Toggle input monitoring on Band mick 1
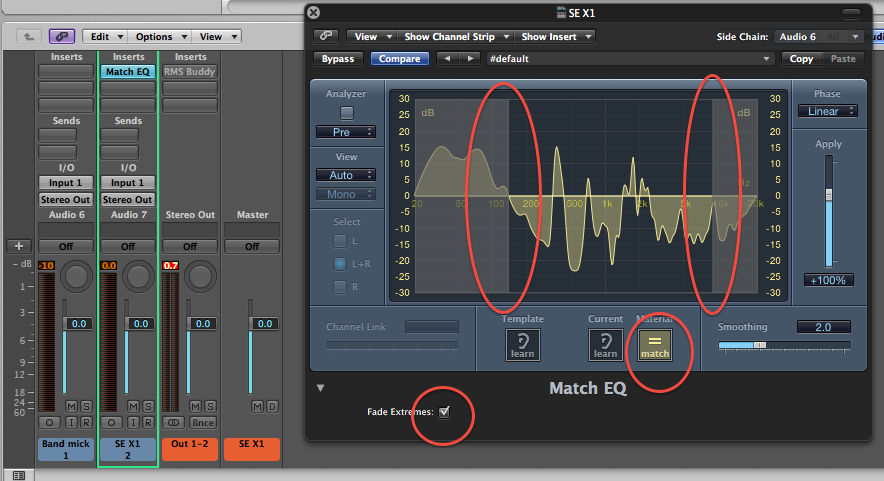This screenshot has height=481, width=884. pos(72,422)
